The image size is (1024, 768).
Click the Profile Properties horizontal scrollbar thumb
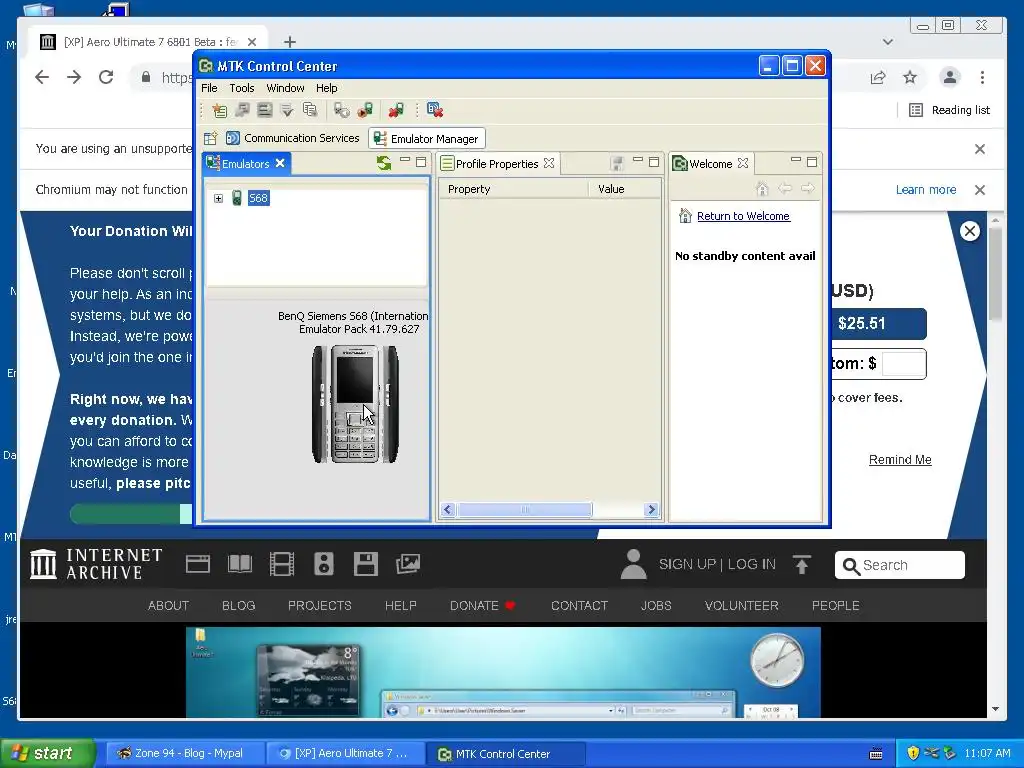(524, 509)
